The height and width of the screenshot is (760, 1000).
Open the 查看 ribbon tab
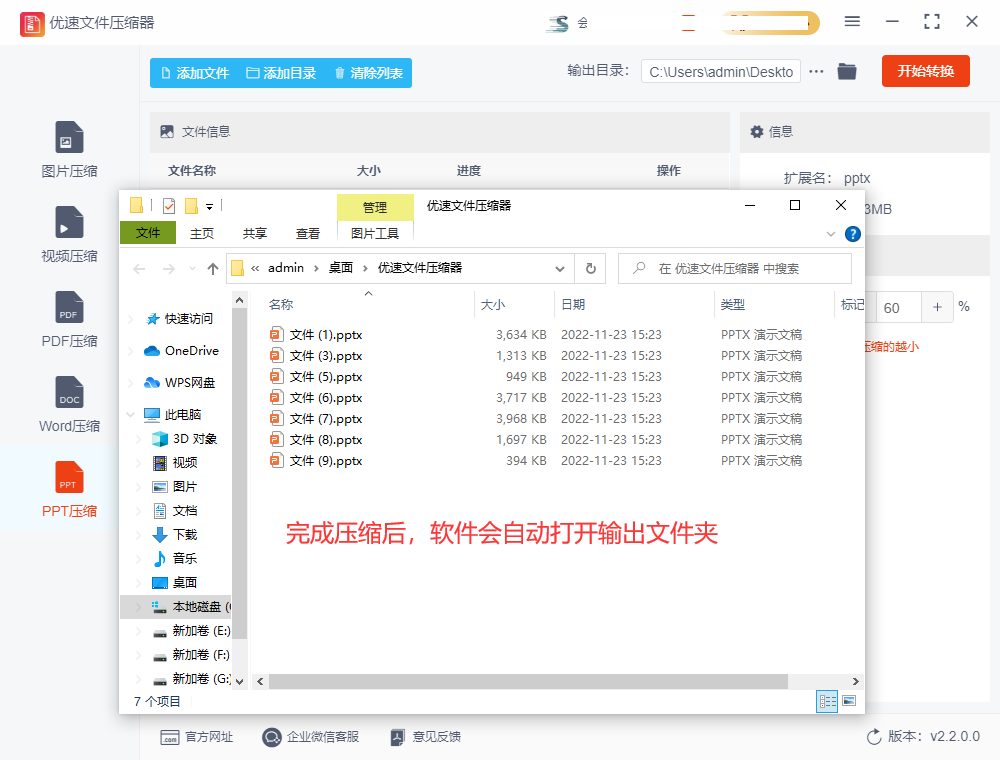click(x=307, y=233)
